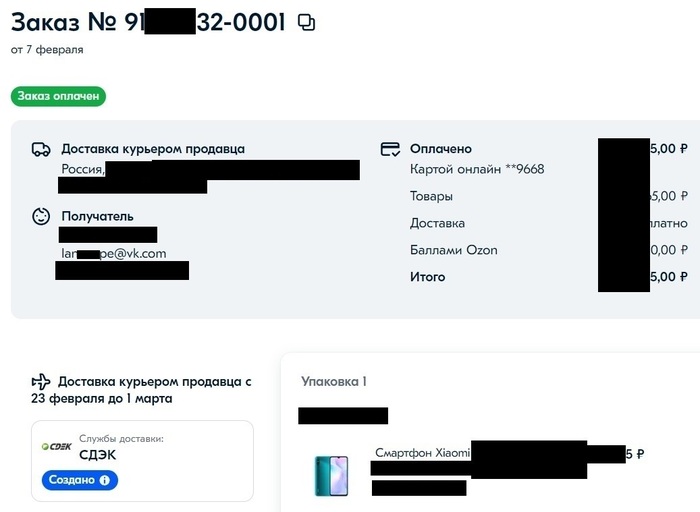Click the order date от 7 февраля
Screen dimensions: 700x512
[x=47, y=49]
